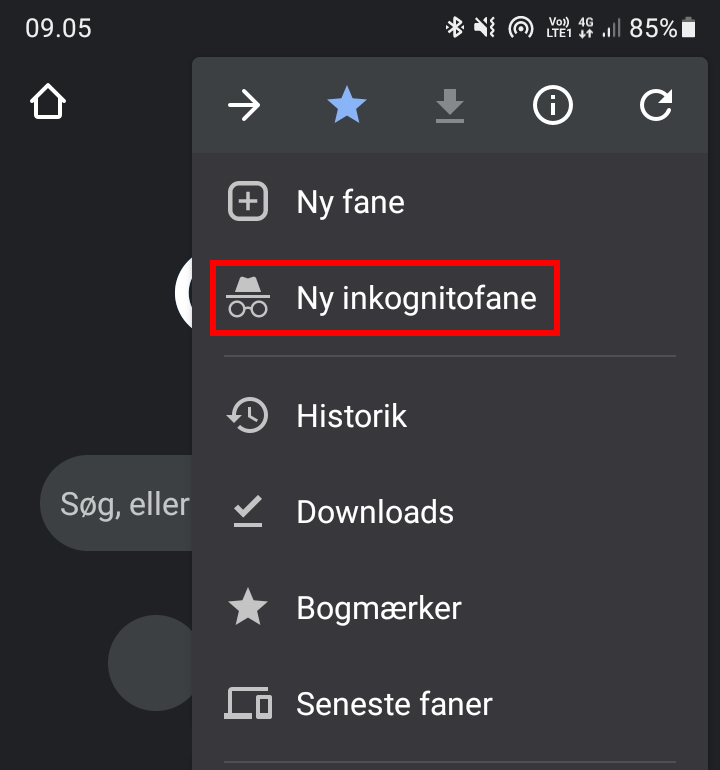The height and width of the screenshot is (770, 720).
Task: Open Seneste faner entry
Action: [394, 704]
